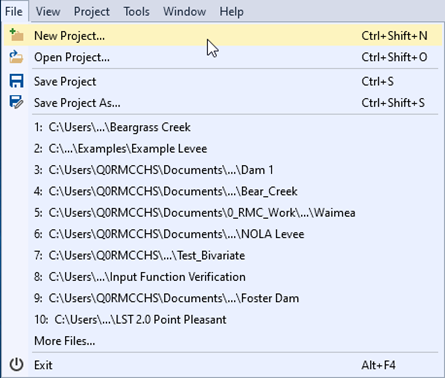Open the Window menu
The width and height of the screenshot is (445, 378).
click(184, 12)
